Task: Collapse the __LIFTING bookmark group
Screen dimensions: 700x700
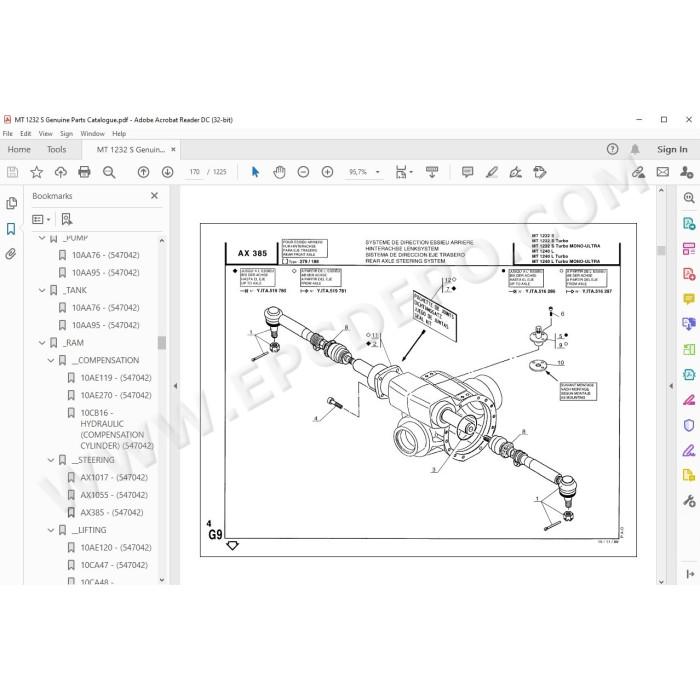Action: [51, 530]
